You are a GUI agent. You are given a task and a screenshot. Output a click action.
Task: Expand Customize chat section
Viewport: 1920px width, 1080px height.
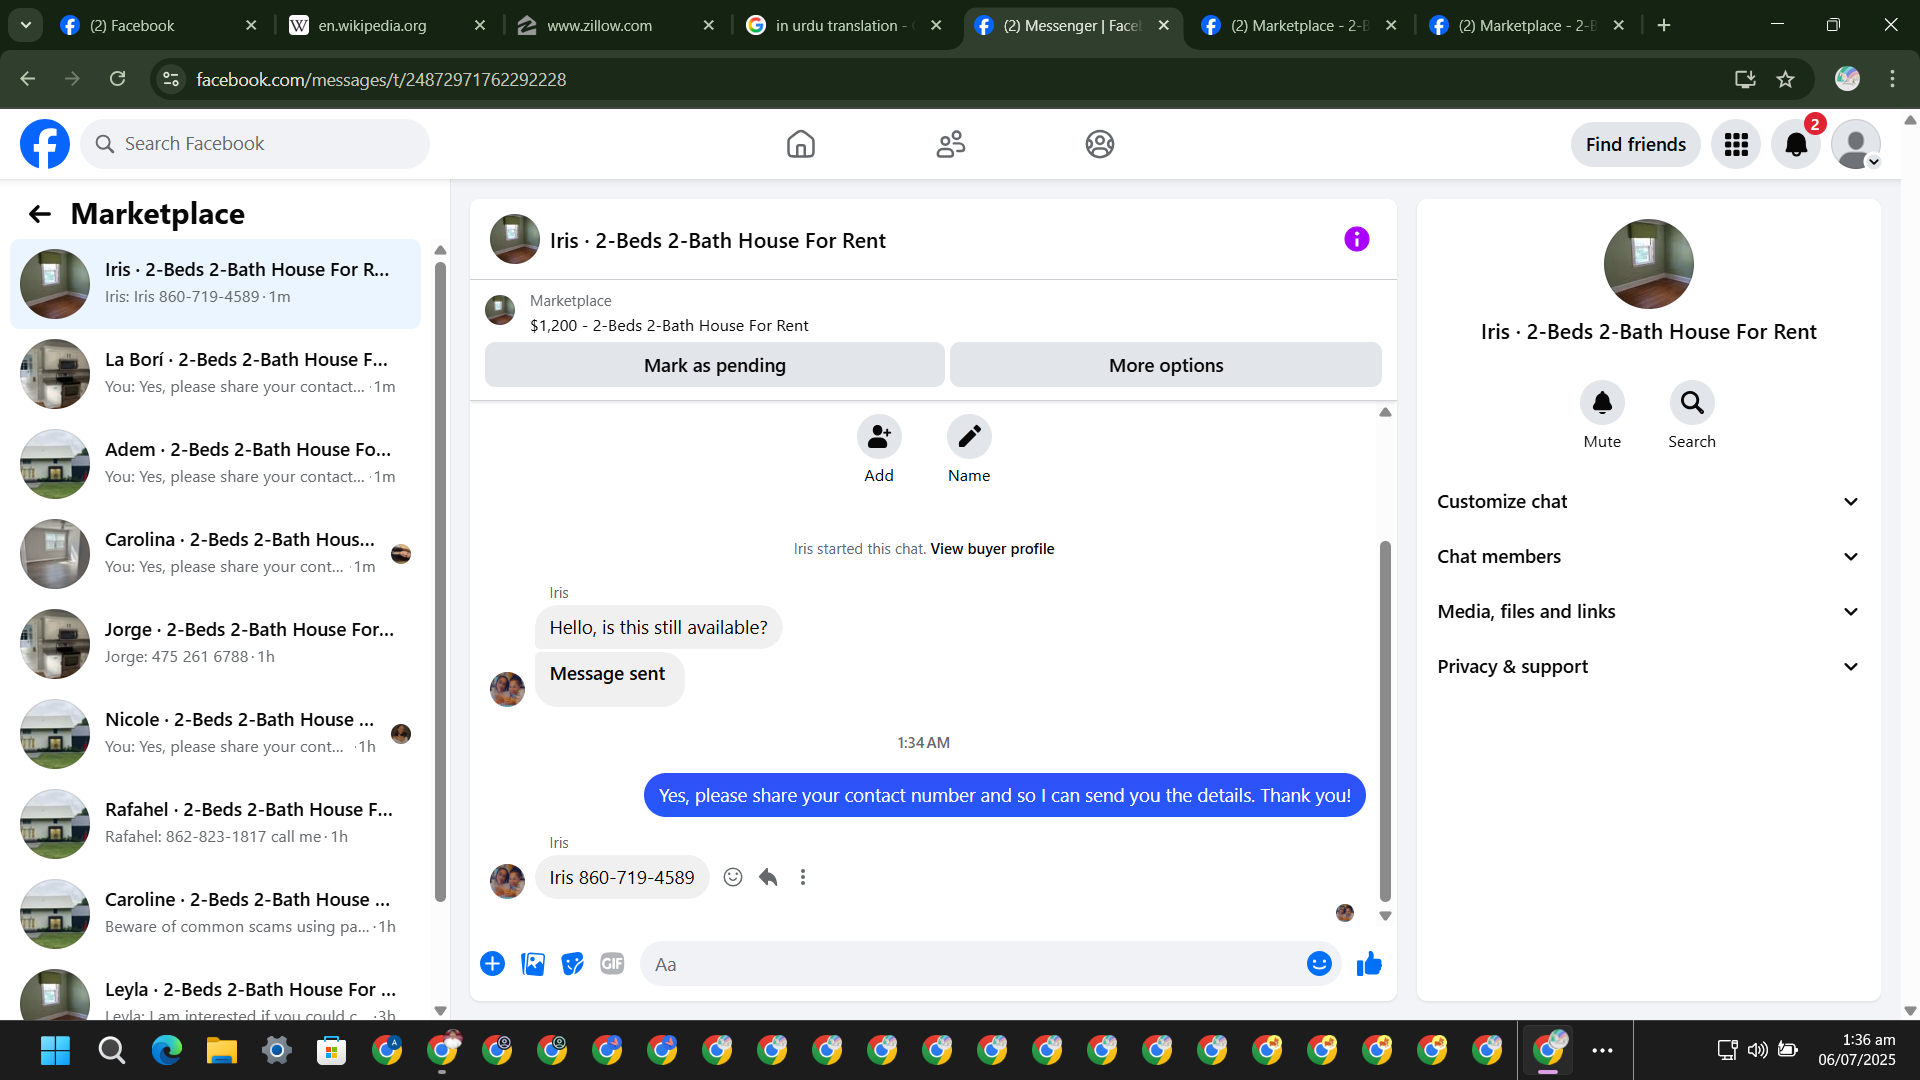click(x=1648, y=502)
